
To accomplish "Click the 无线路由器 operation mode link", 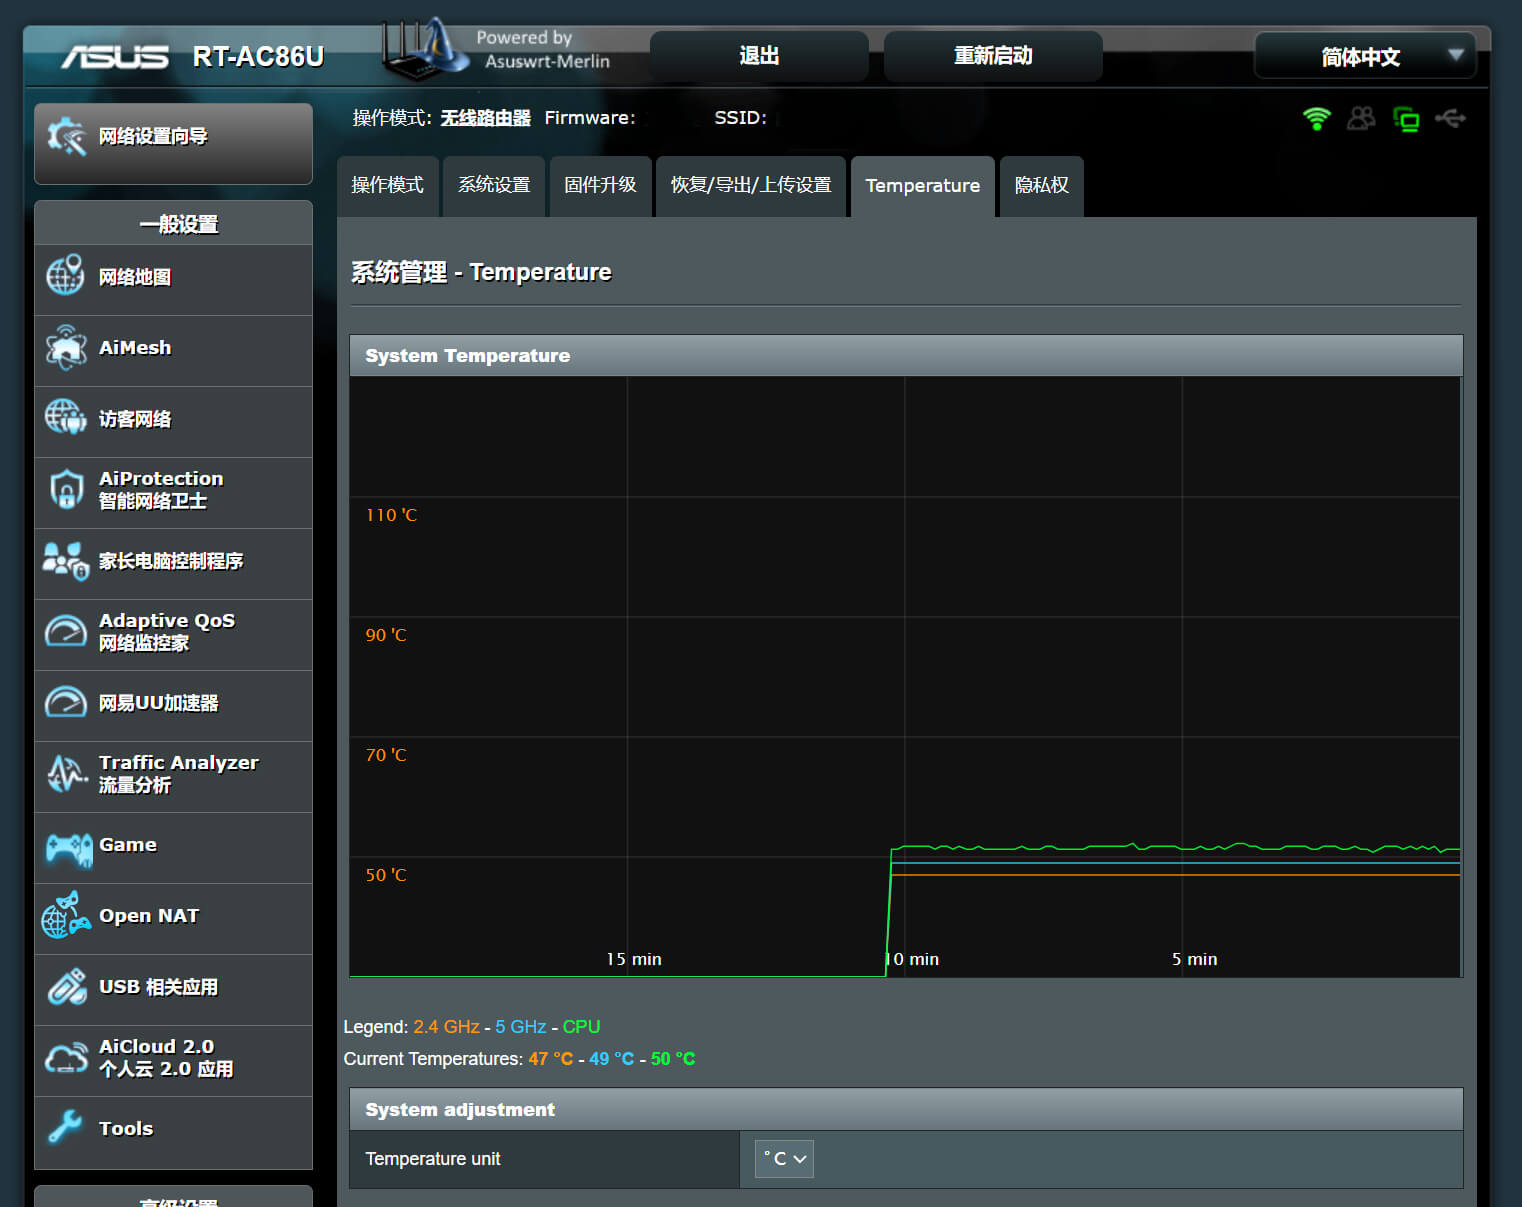I will coord(485,118).
